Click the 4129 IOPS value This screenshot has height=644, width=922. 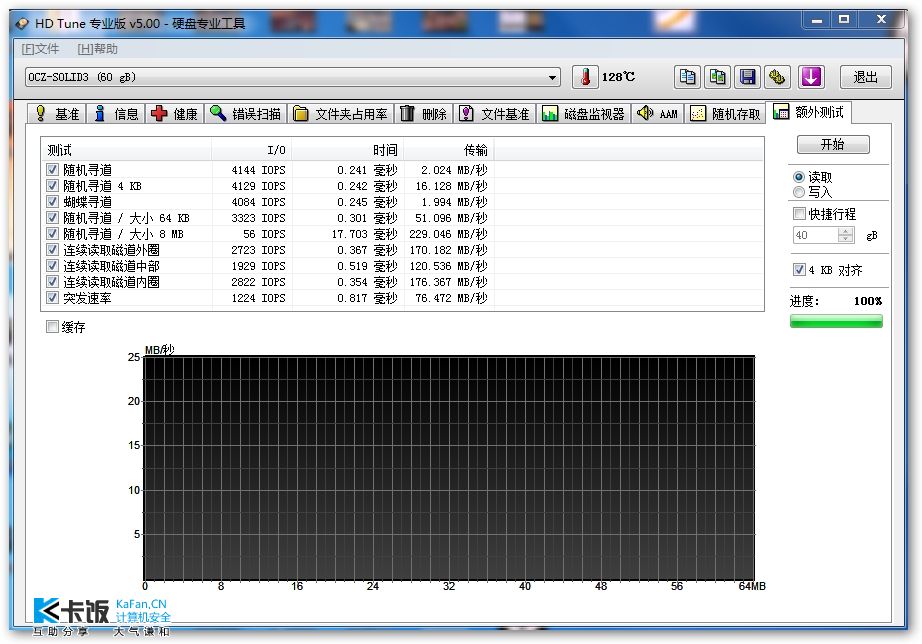coord(259,186)
